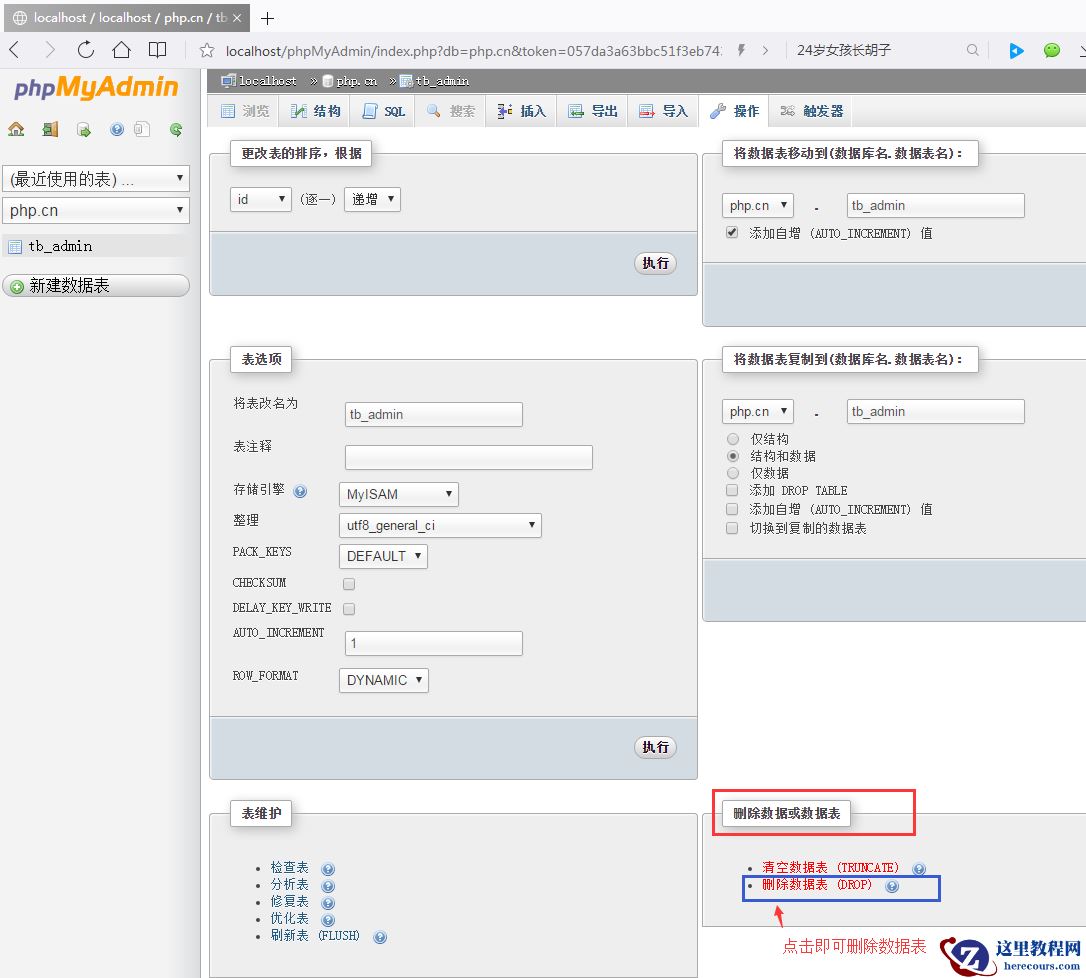Open phpMyAdmin home icon in sidebar
The height and width of the screenshot is (978, 1086).
(16, 130)
